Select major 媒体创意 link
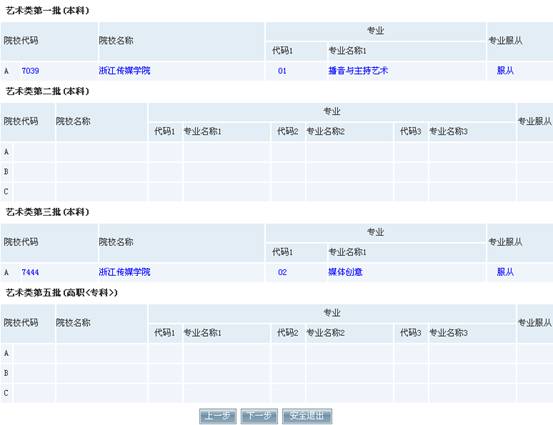This screenshot has width=553, height=425. point(345,272)
